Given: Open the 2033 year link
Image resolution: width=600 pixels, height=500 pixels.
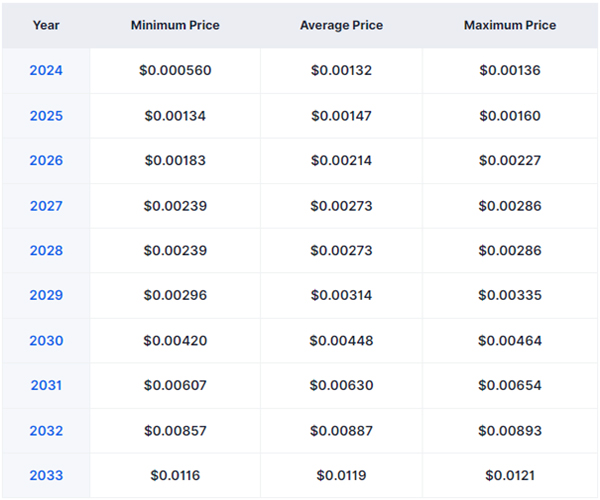Looking at the screenshot, I should point(46,476).
